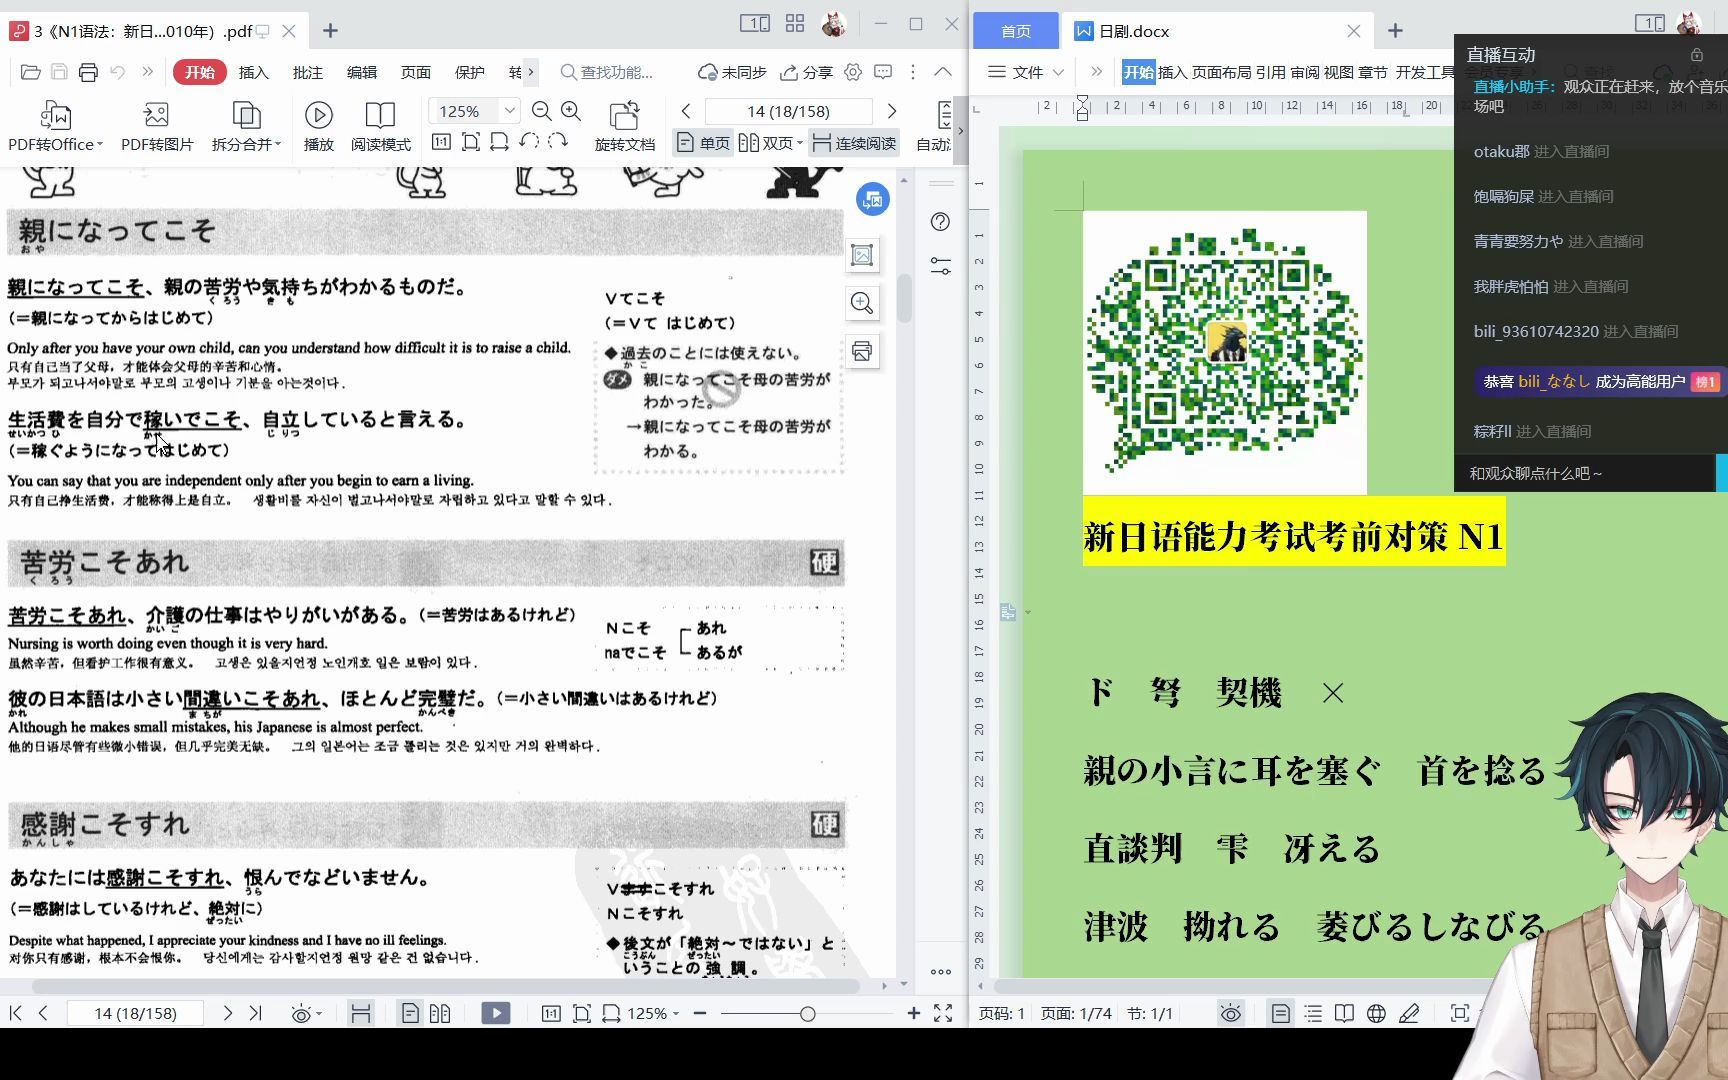Jump to last page in status bar
Viewport: 1728px width, 1080px height.
pyautogui.click(x=255, y=1013)
